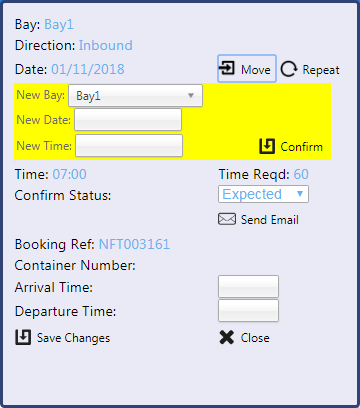
Task: Click the Repeat button text
Action: pos(321,70)
